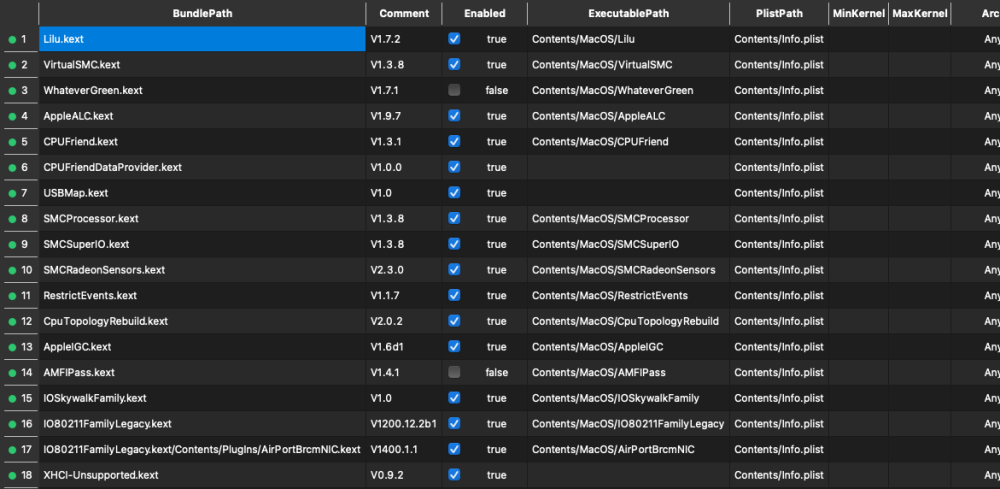
Task: Uncheck SMCProcessor.kext enabled checkbox
Action: [x=454, y=219]
